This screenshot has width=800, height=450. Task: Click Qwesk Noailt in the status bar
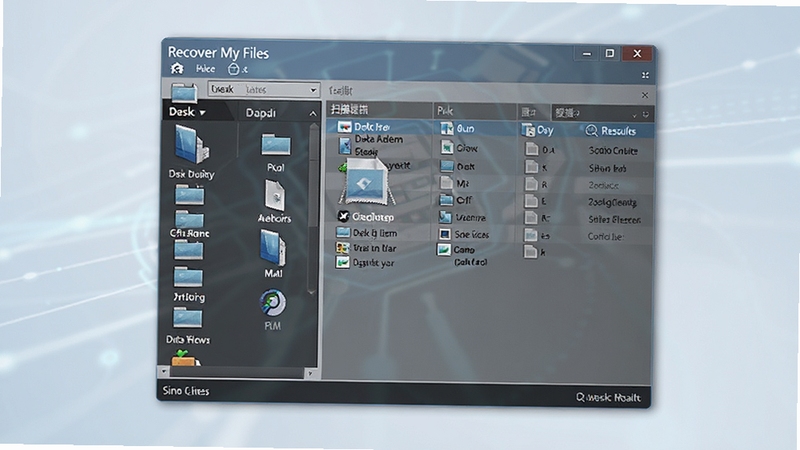point(608,397)
